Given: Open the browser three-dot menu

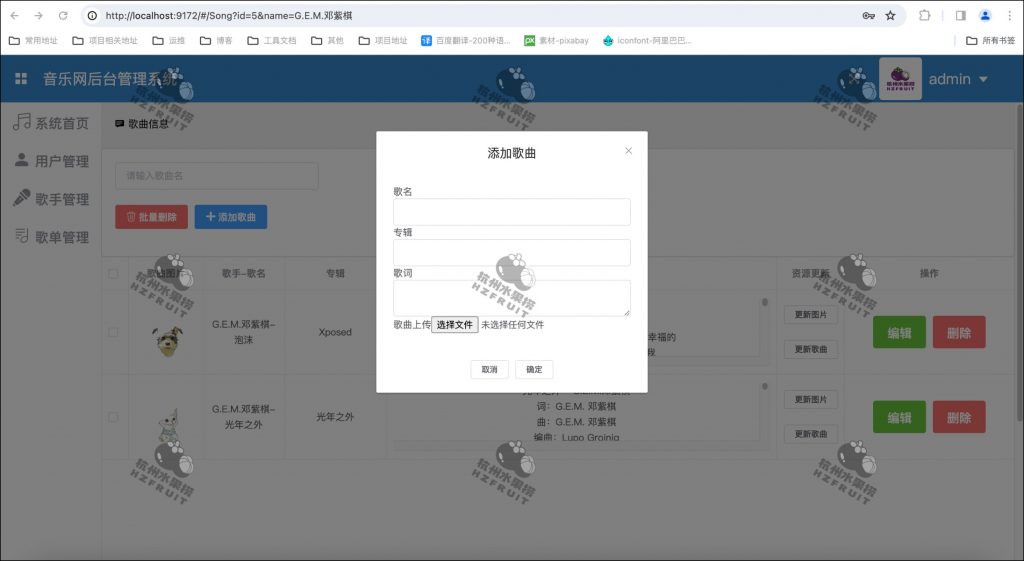Looking at the screenshot, I should [x=1009, y=15].
